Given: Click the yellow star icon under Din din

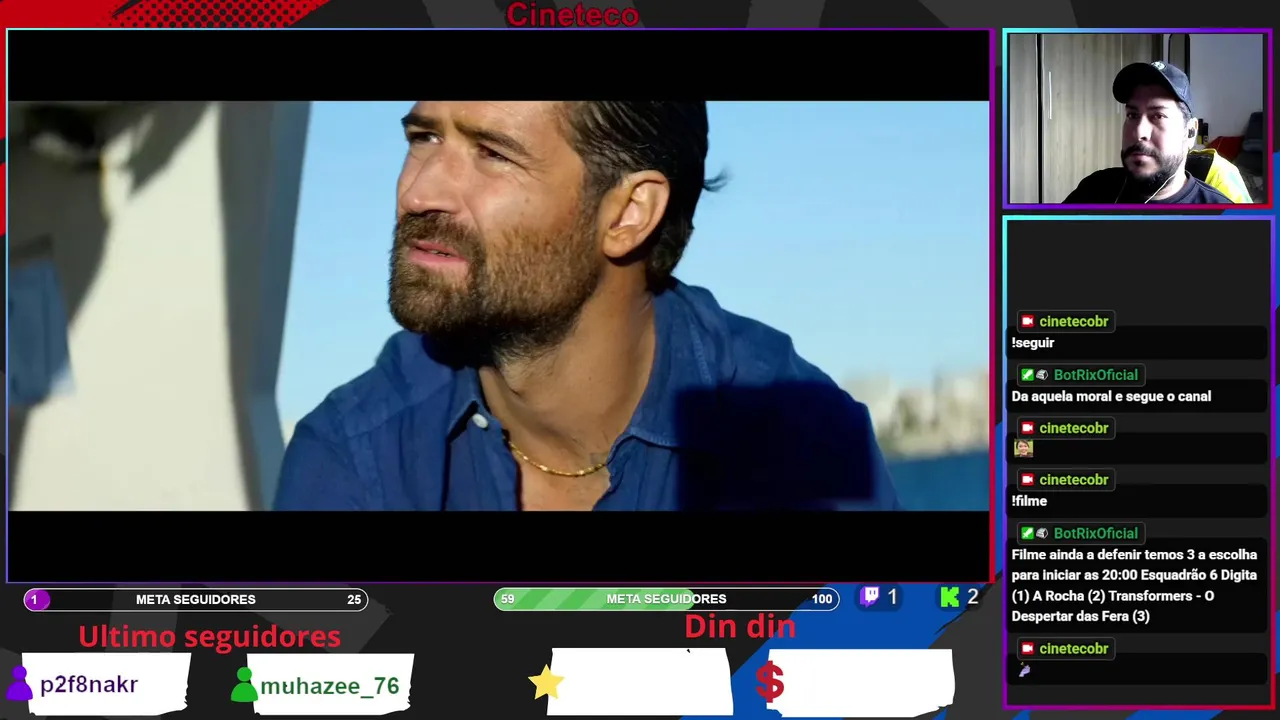Looking at the screenshot, I should 546,682.
